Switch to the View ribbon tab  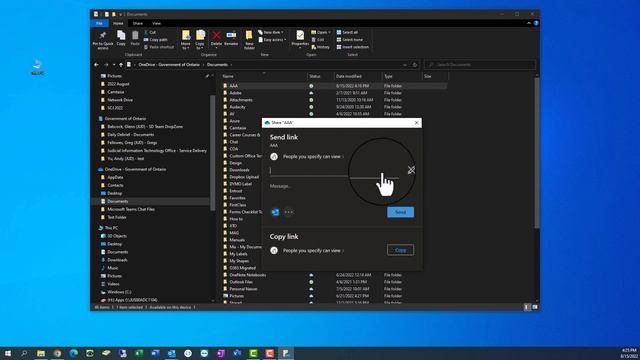pyautogui.click(x=156, y=23)
